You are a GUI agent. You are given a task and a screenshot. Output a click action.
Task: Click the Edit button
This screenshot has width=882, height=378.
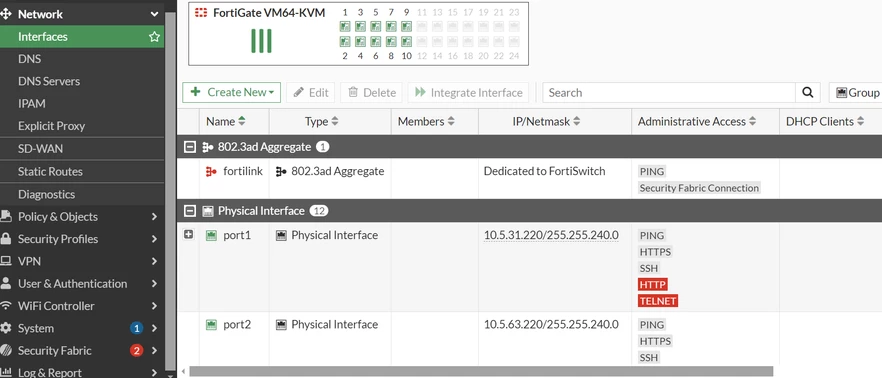310,92
